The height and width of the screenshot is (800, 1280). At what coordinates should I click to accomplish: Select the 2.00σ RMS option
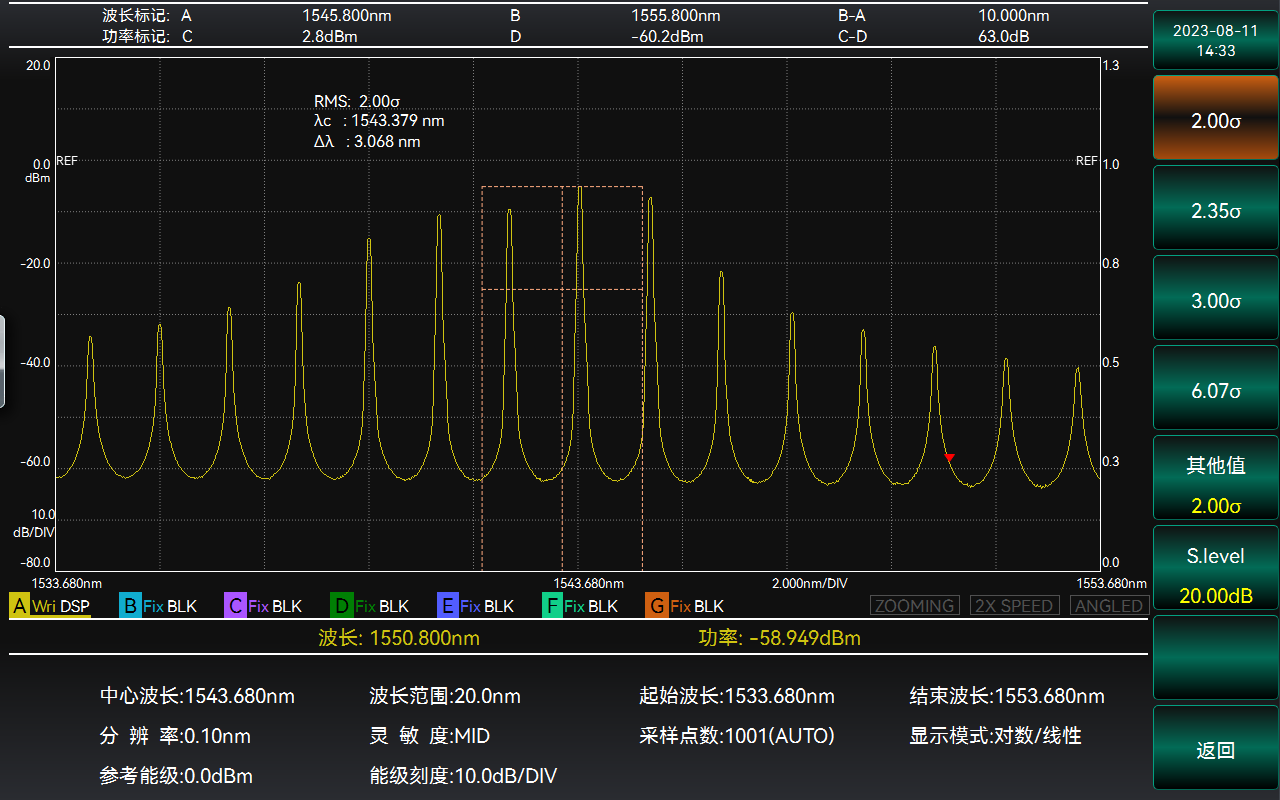[x=1215, y=120]
